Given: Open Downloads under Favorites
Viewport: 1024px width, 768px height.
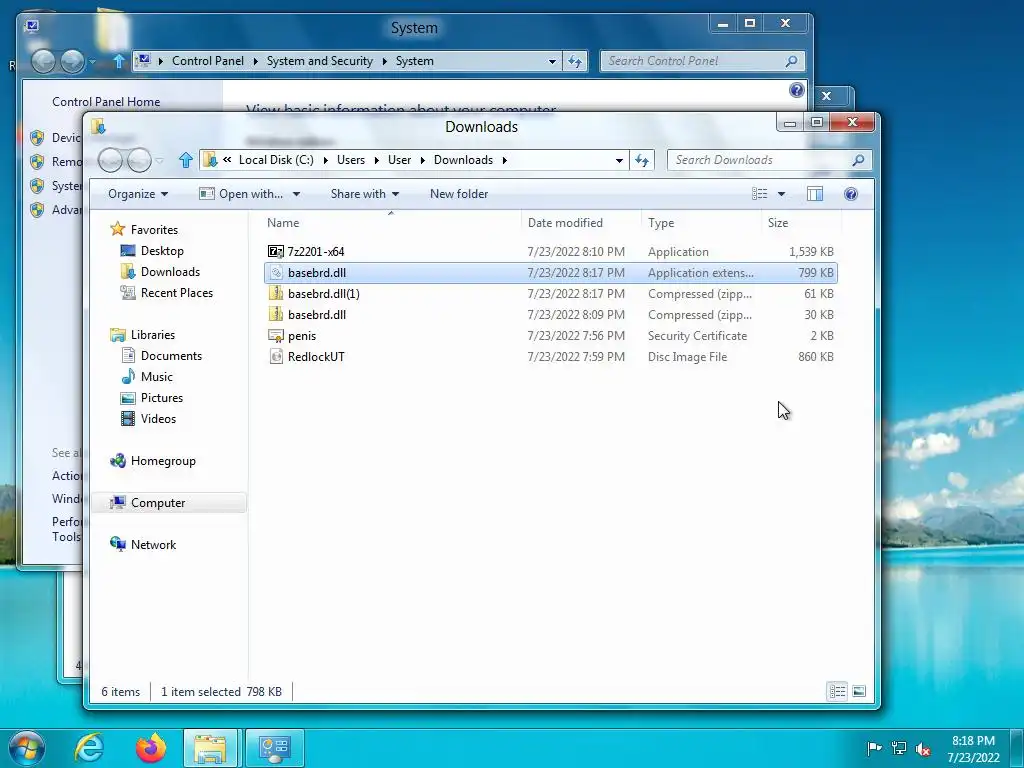Looking at the screenshot, I should click(170, 272).
